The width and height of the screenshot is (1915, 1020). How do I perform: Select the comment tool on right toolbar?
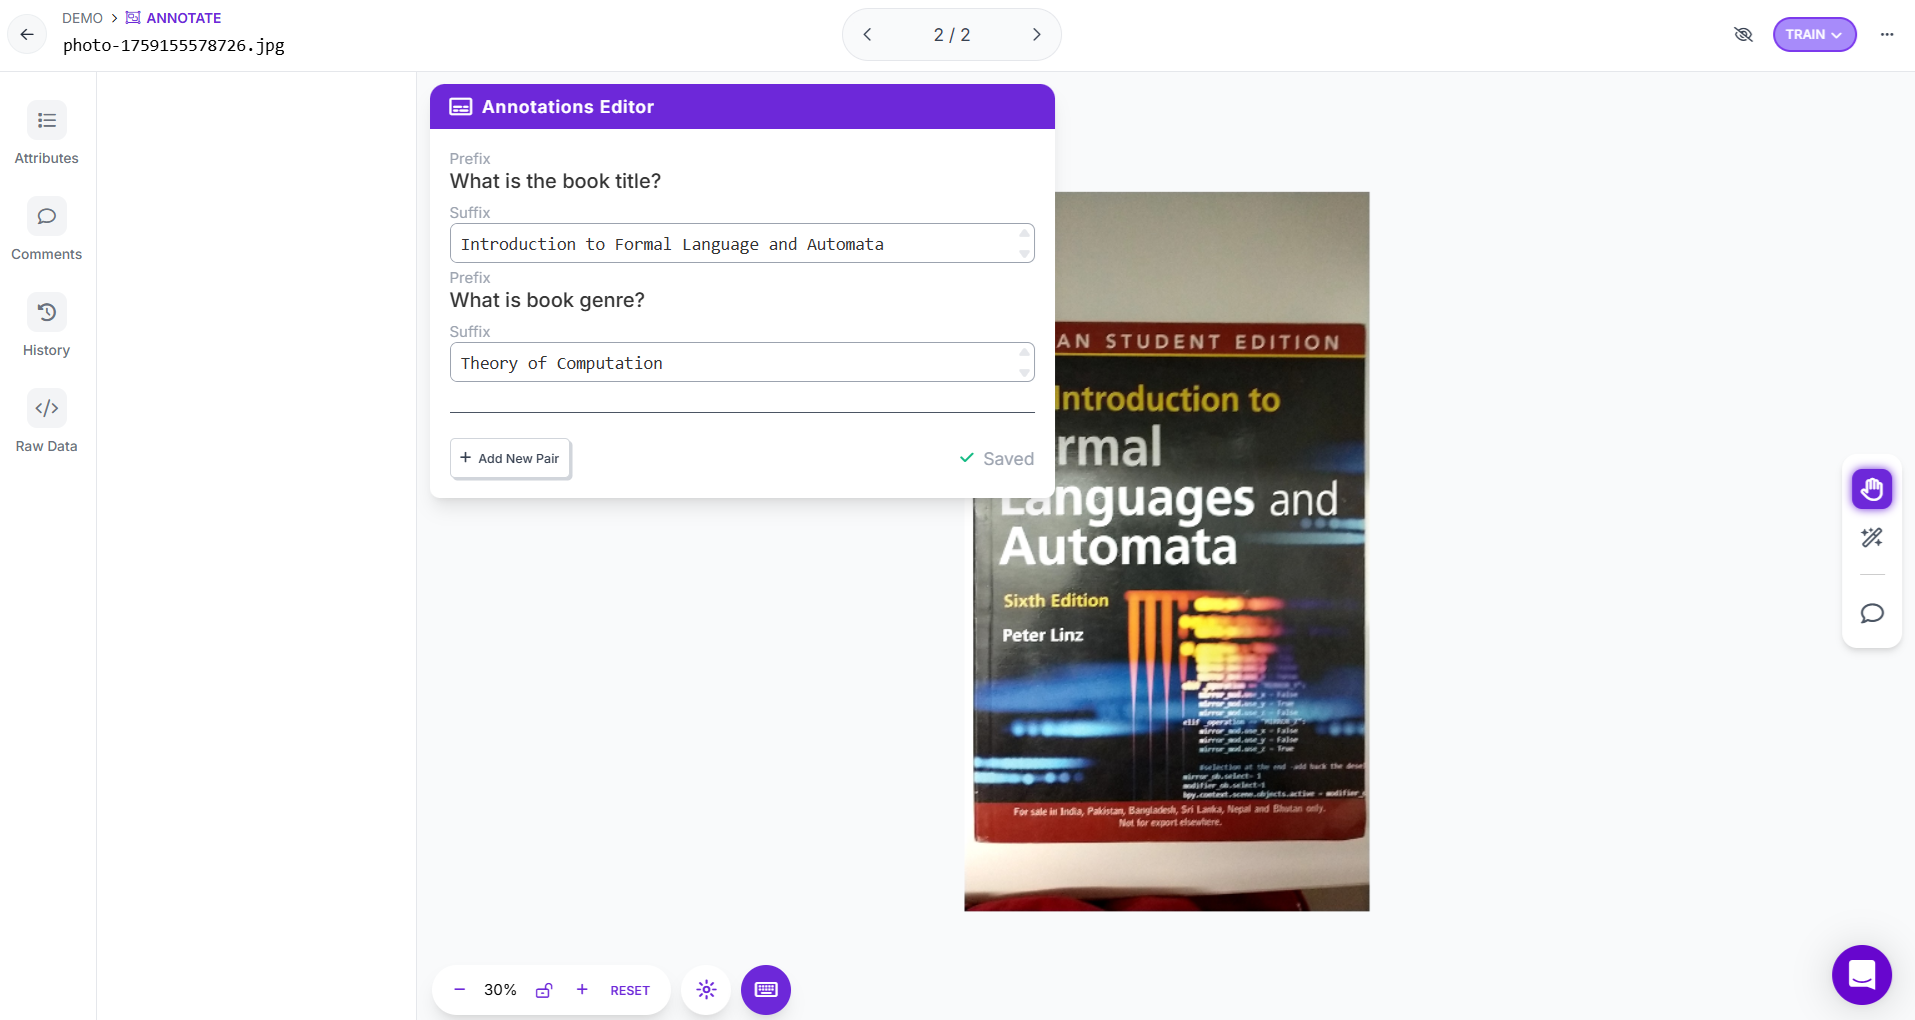(x=1872, y=613)
